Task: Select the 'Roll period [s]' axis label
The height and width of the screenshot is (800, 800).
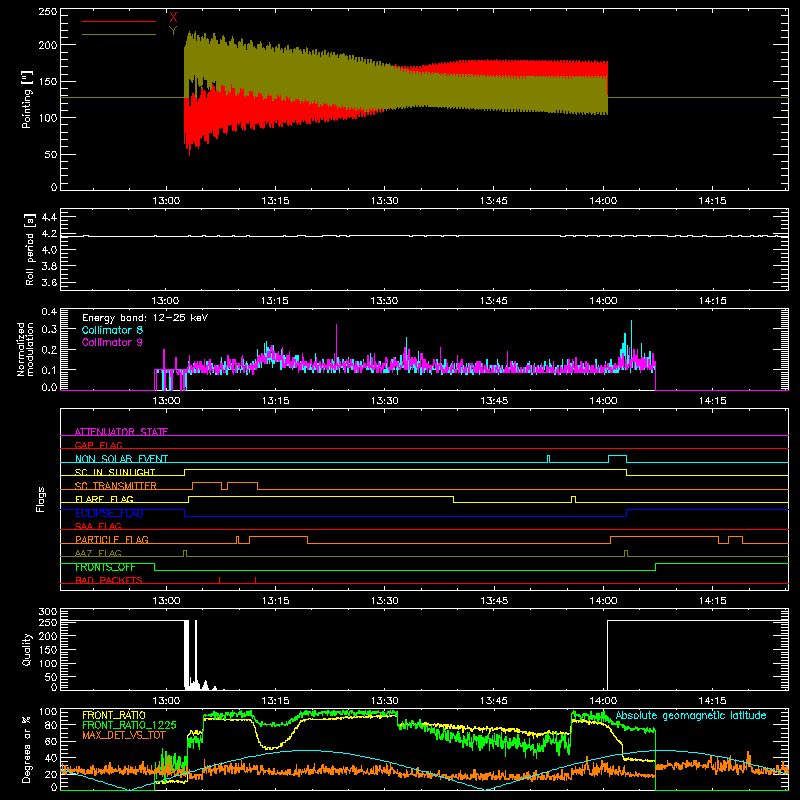Action: click(x=29, y=249)
